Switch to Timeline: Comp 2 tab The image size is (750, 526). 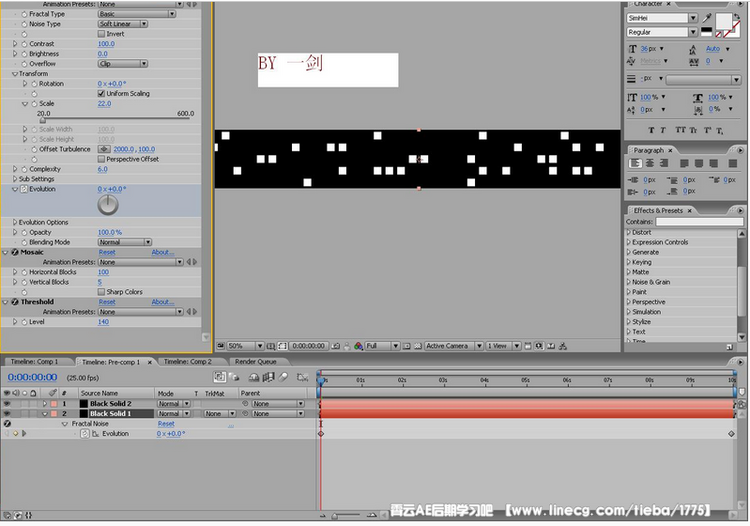pos(188,362)
